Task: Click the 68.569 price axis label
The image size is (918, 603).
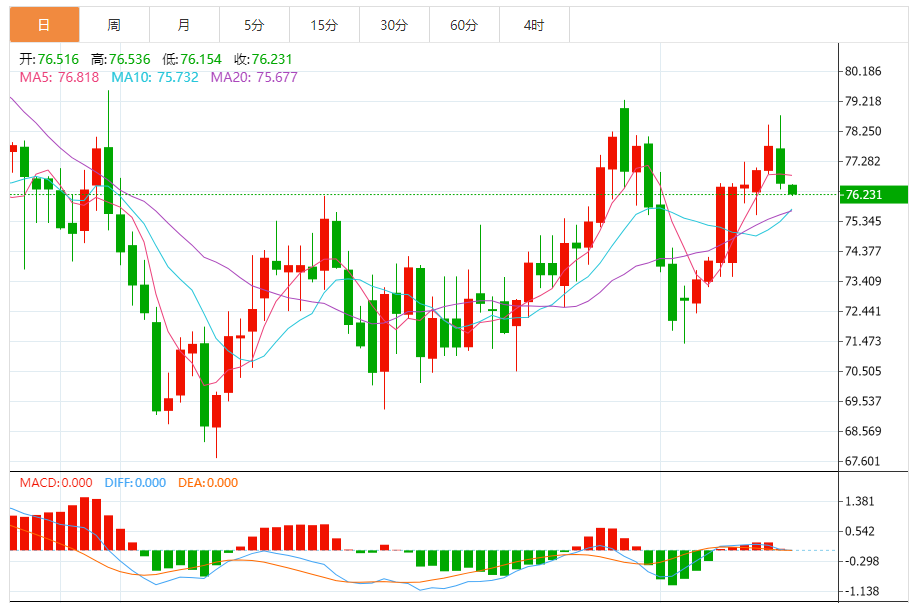Action: pos(863,431)
